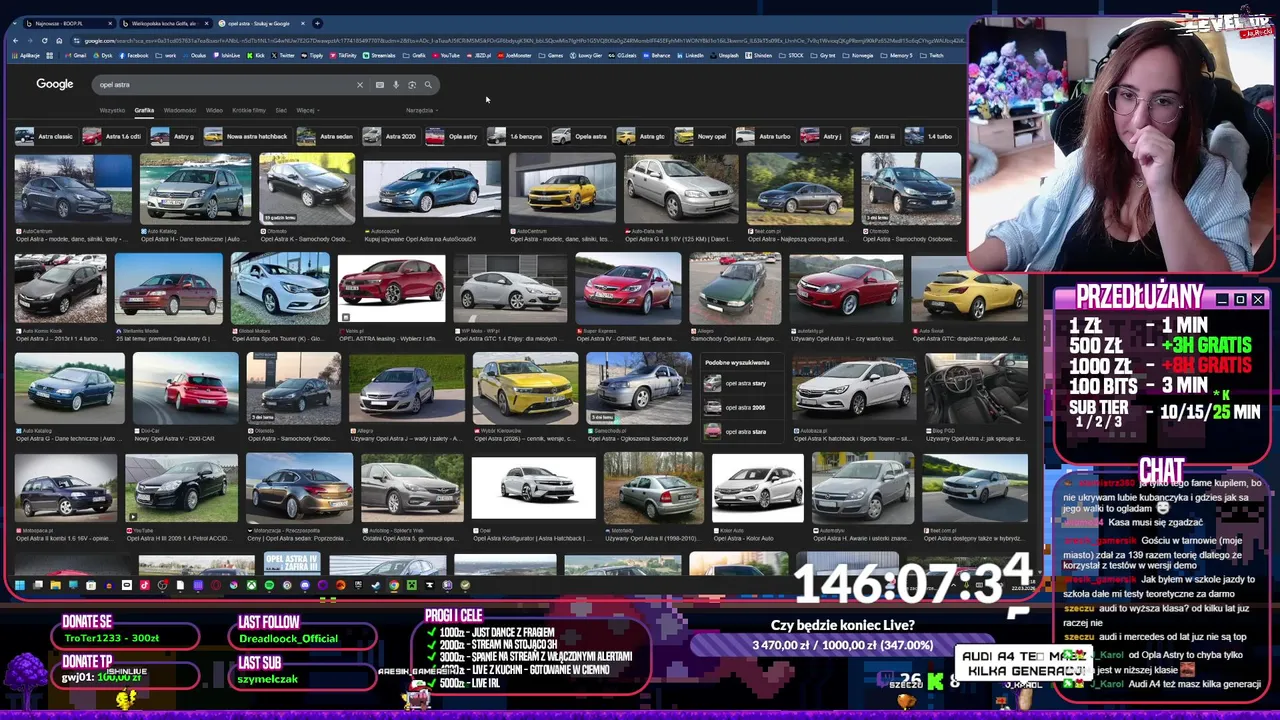Start voice search with the microphone icon

point(396,85)
